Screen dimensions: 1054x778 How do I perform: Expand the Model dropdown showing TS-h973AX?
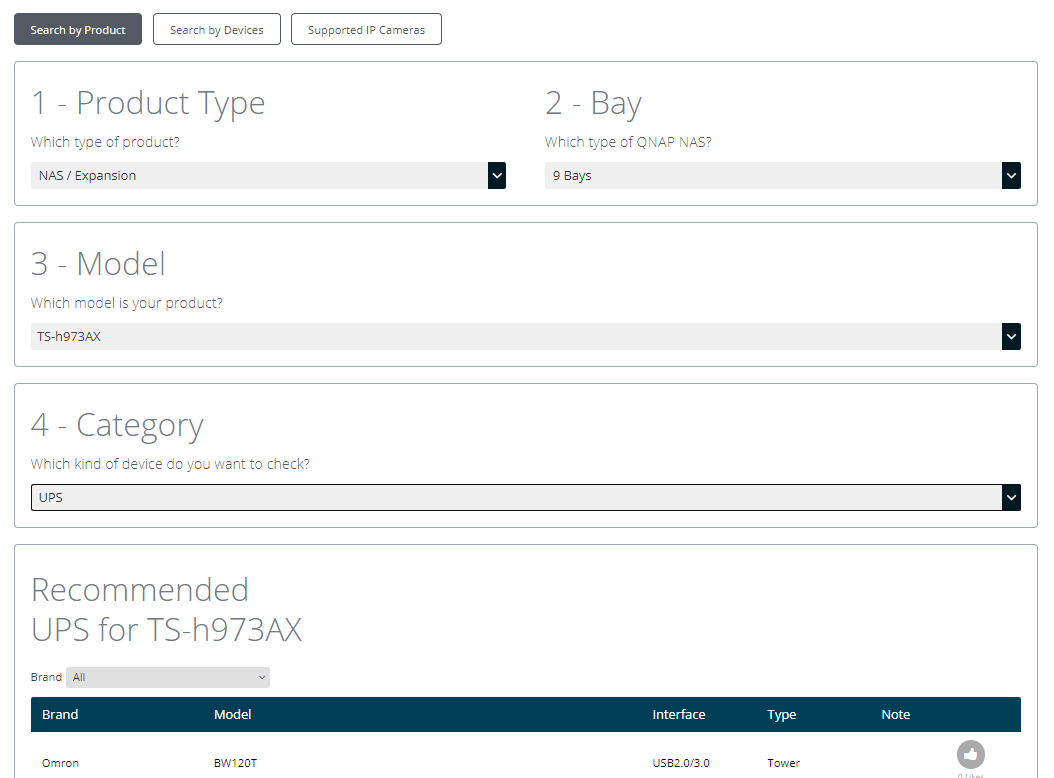525,337
